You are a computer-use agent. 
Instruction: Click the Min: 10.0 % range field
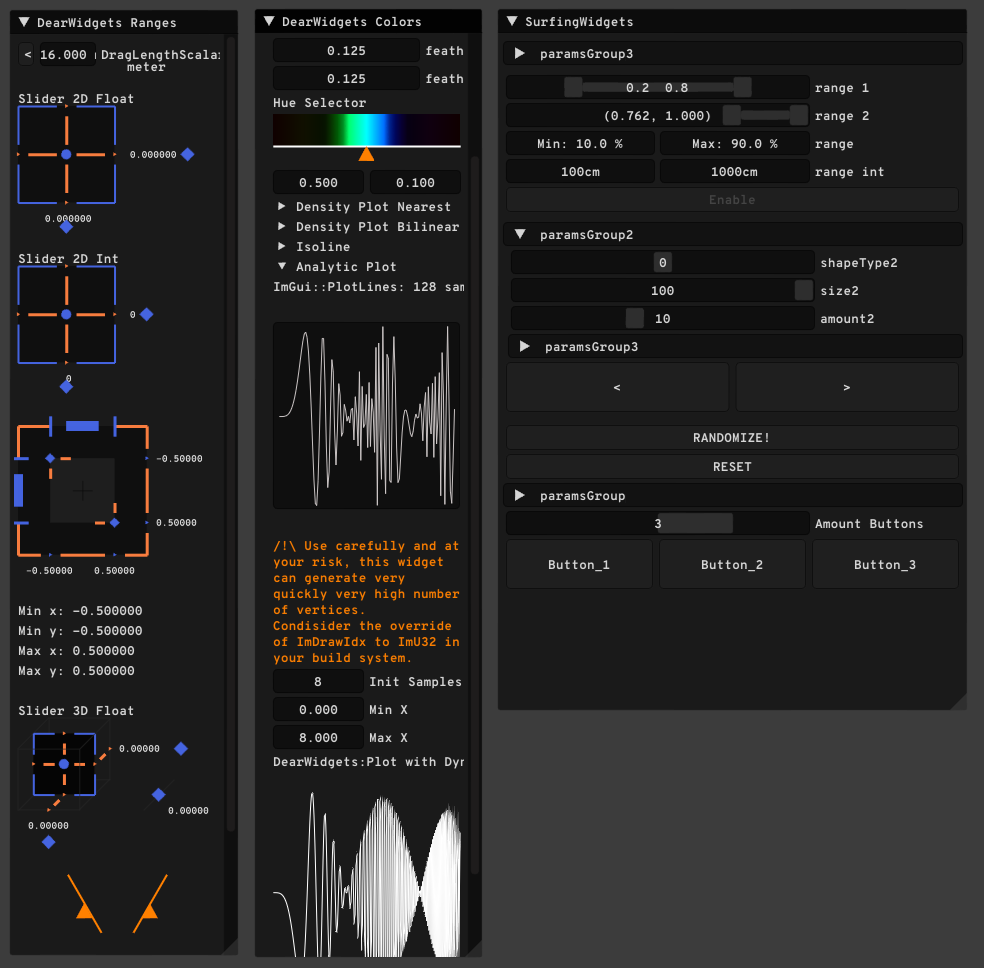point(580,144)
